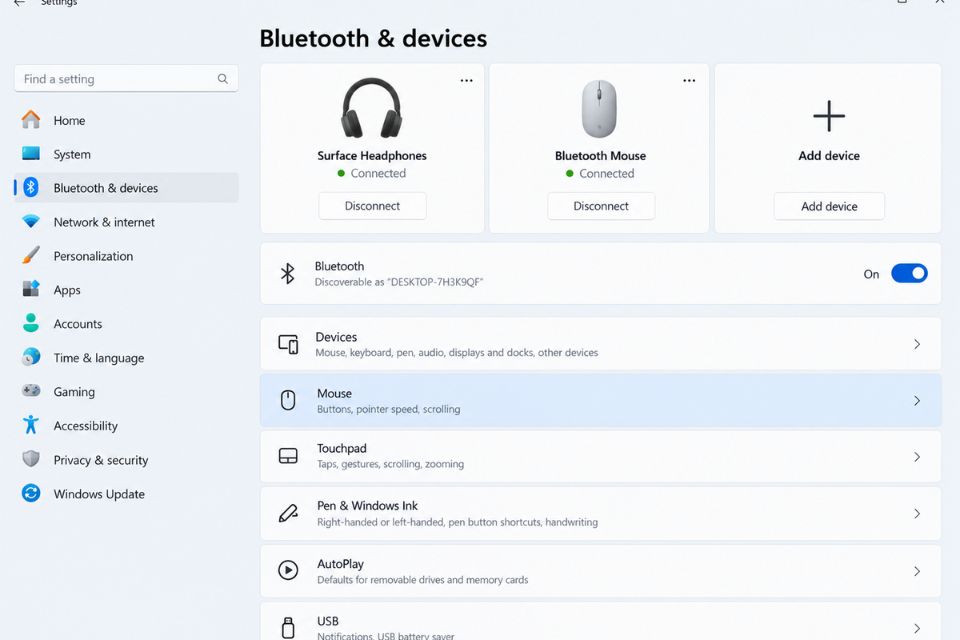Open Windows Update page

tap(126, 494)
